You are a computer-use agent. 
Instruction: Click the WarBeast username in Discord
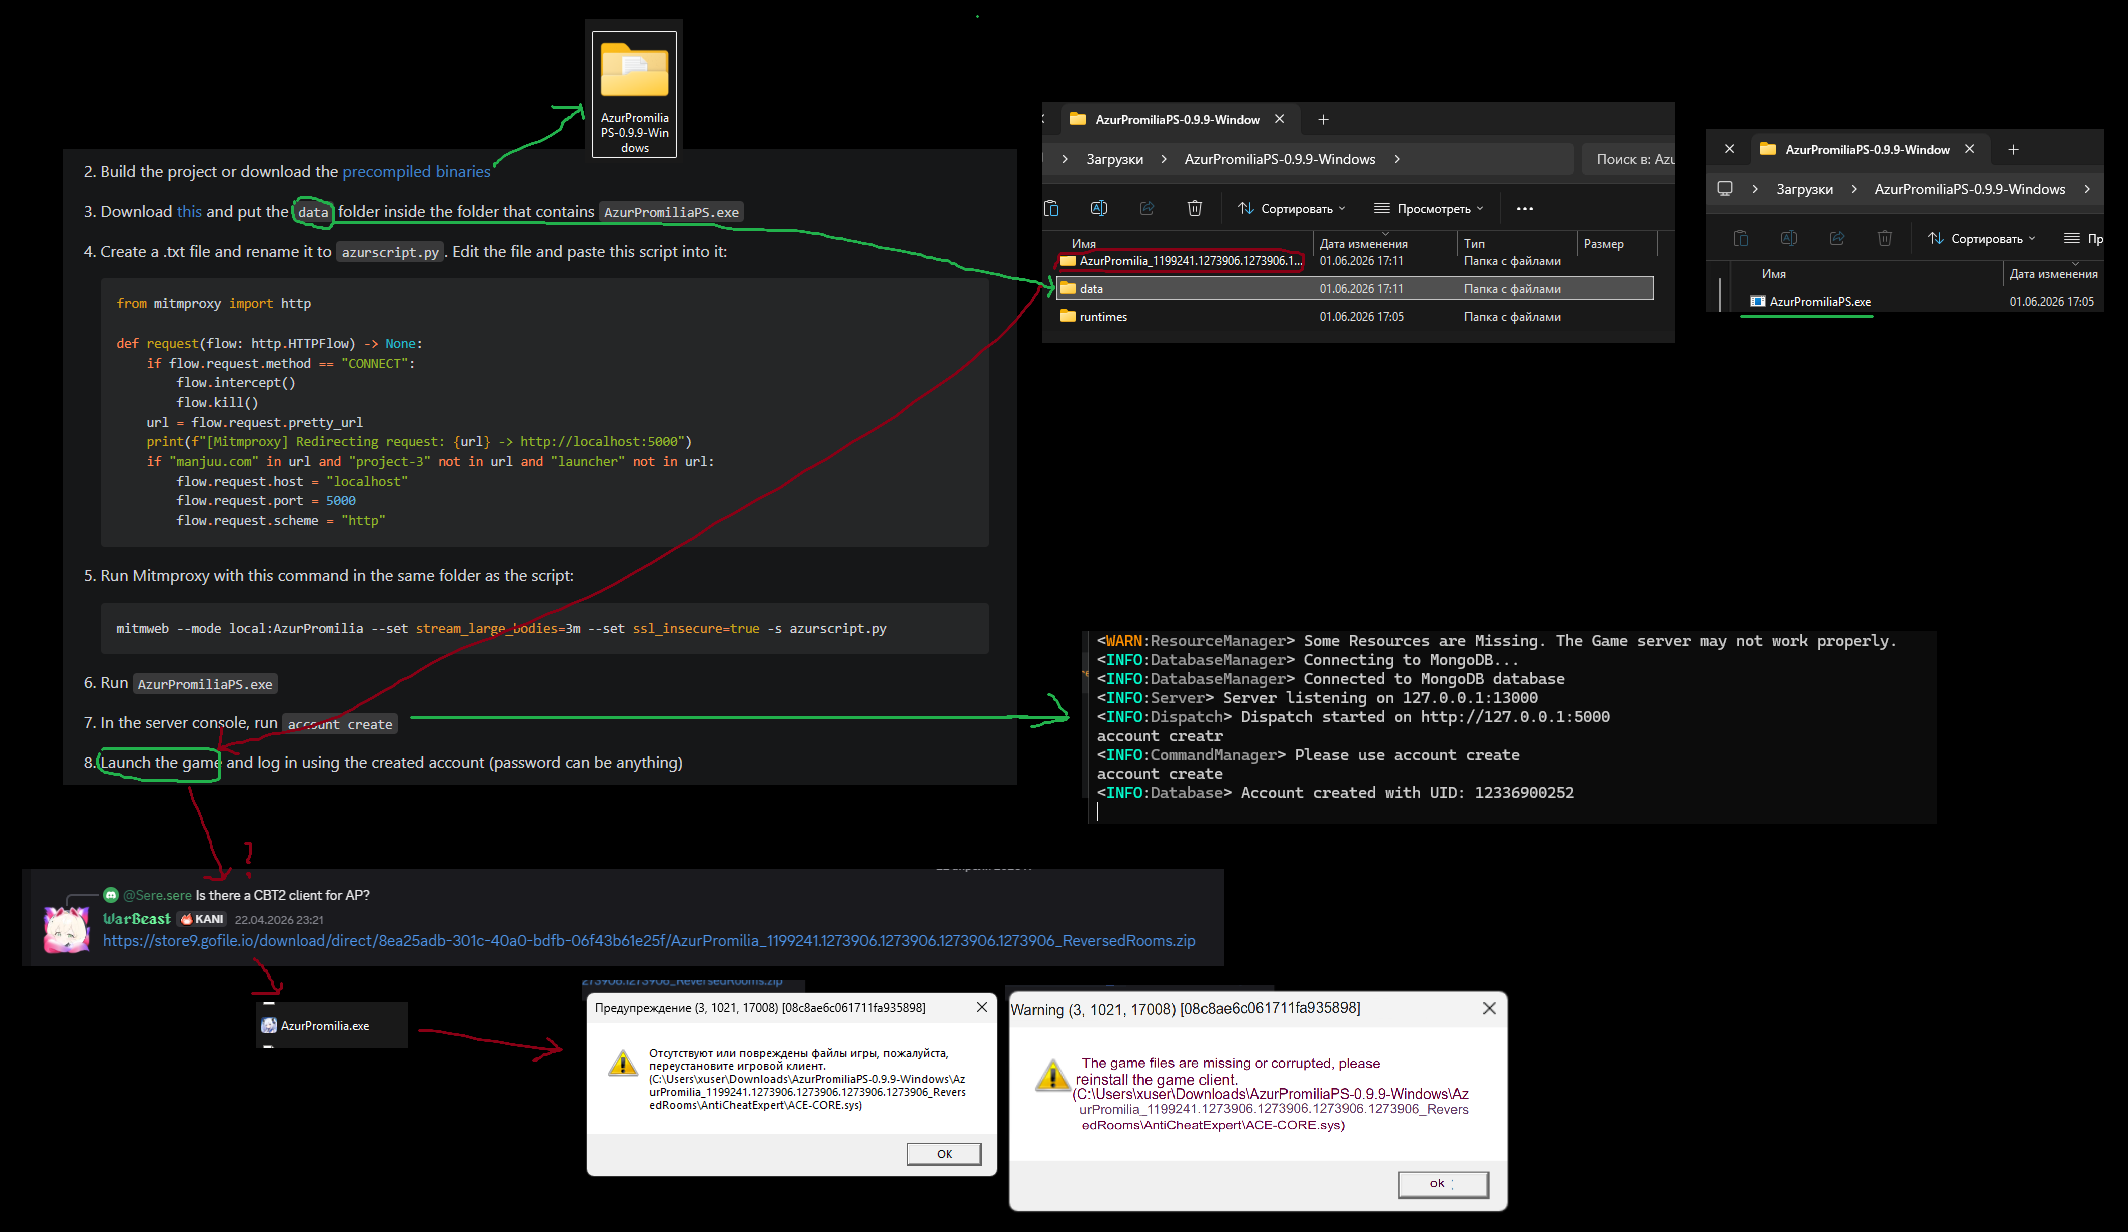point(137,919)
